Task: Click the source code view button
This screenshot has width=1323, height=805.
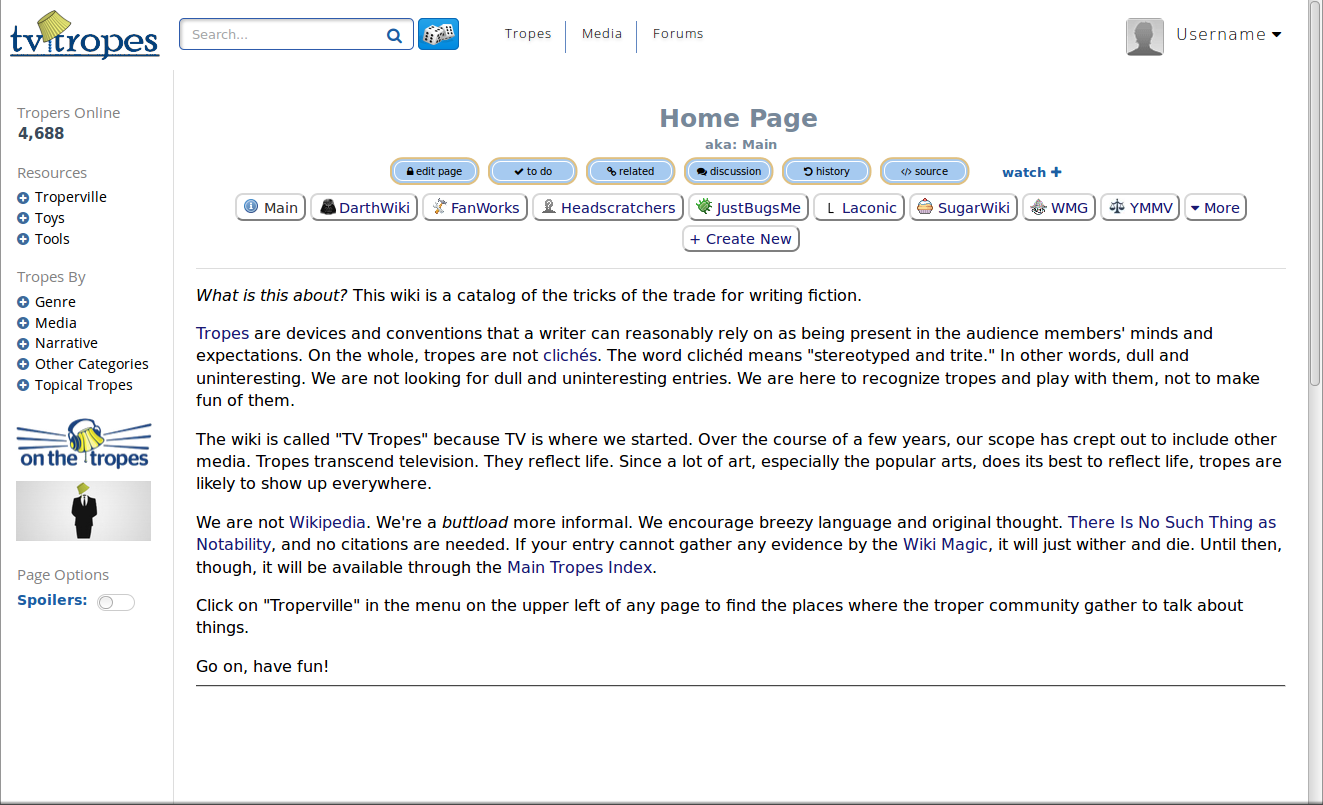Action: 924,171
